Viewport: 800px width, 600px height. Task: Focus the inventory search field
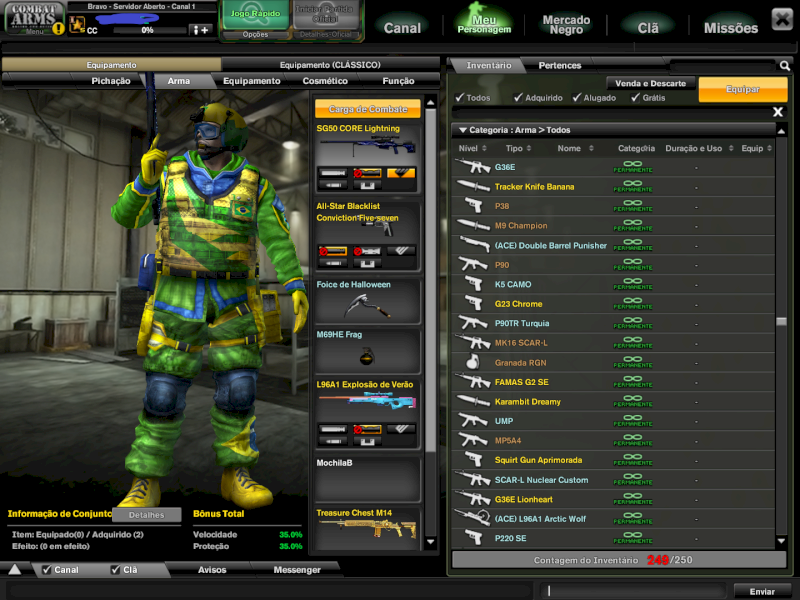coord(722,65)
